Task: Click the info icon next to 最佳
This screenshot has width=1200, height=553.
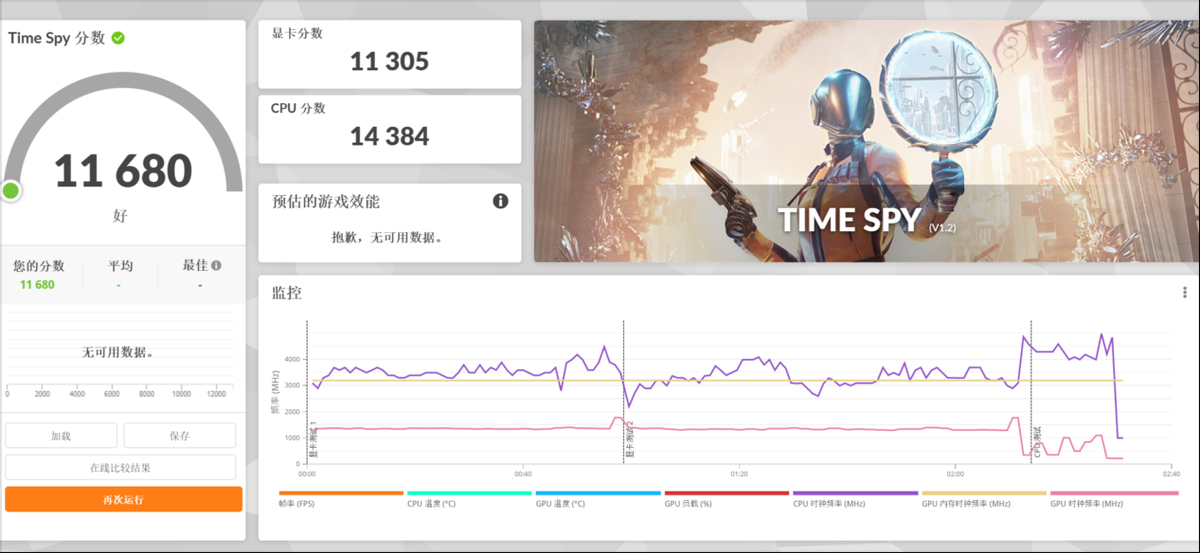Action: pos(216,266)
